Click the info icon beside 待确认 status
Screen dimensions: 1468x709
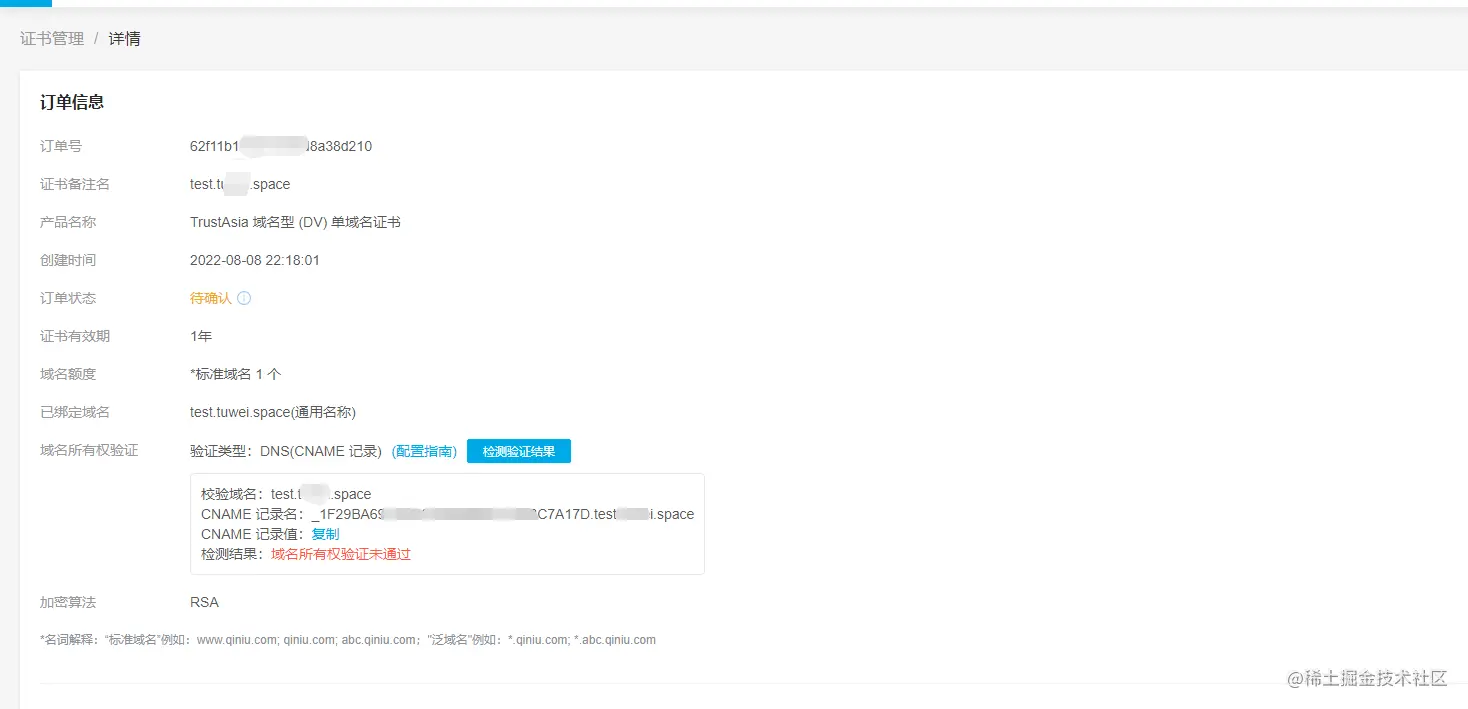coord(244,298)
